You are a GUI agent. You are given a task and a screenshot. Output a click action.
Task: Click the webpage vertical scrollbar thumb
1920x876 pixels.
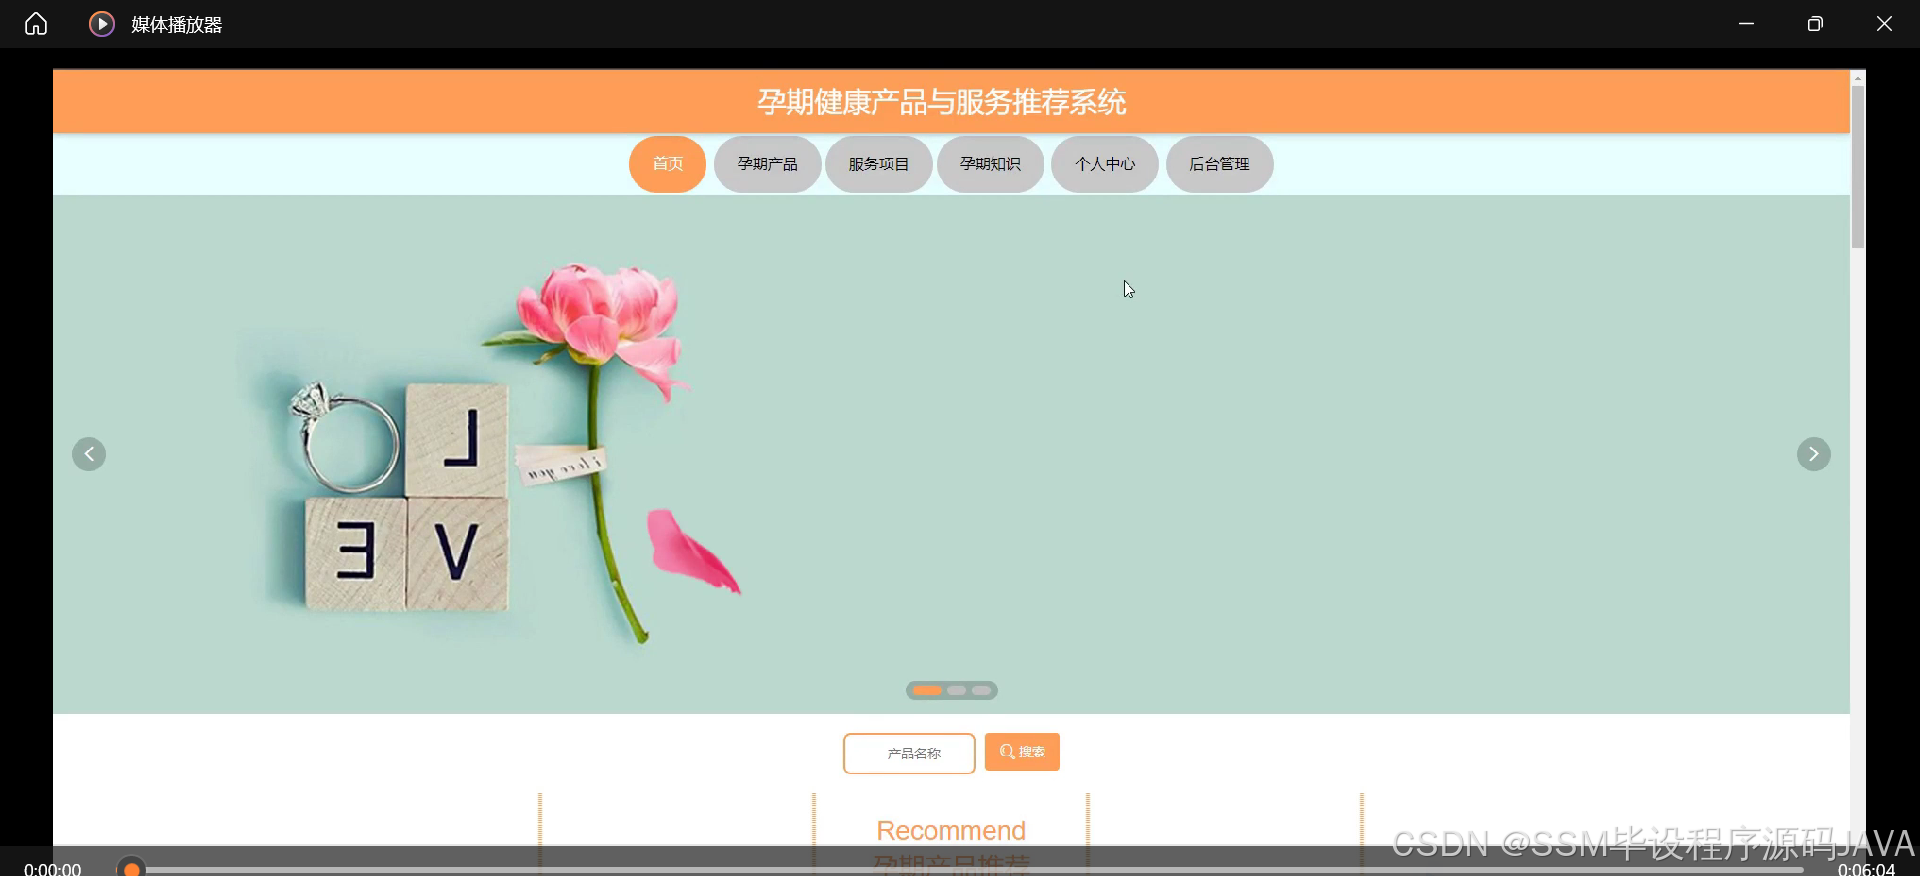click(x=1858, y=167)
